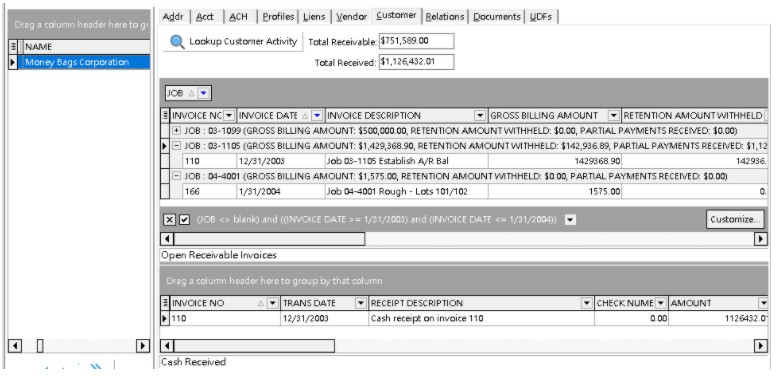Open the recent filter list dropdown arrow
This screenshot has width=778, height=376.
[x=571, y=220]
